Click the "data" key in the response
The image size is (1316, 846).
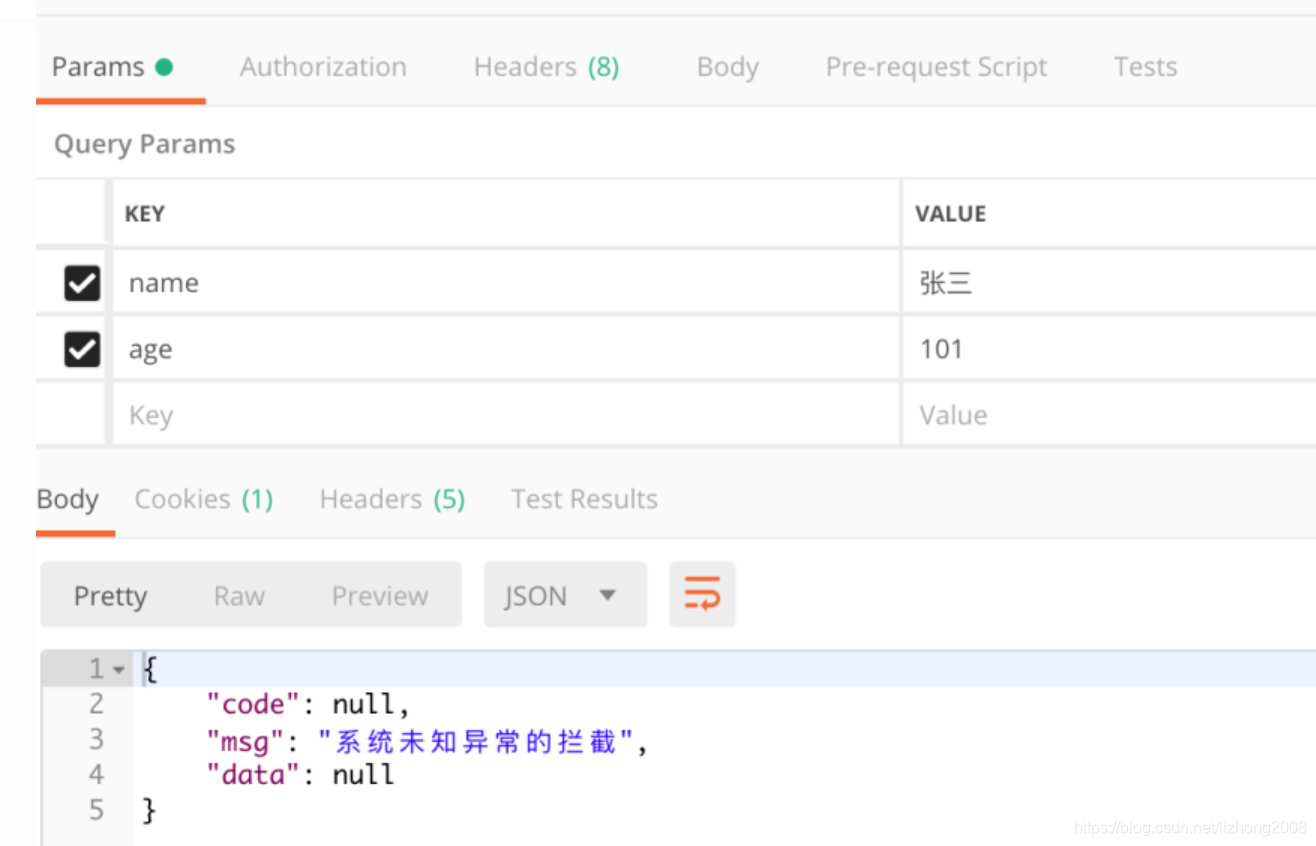pyautogui.click(x=252, y=775)
